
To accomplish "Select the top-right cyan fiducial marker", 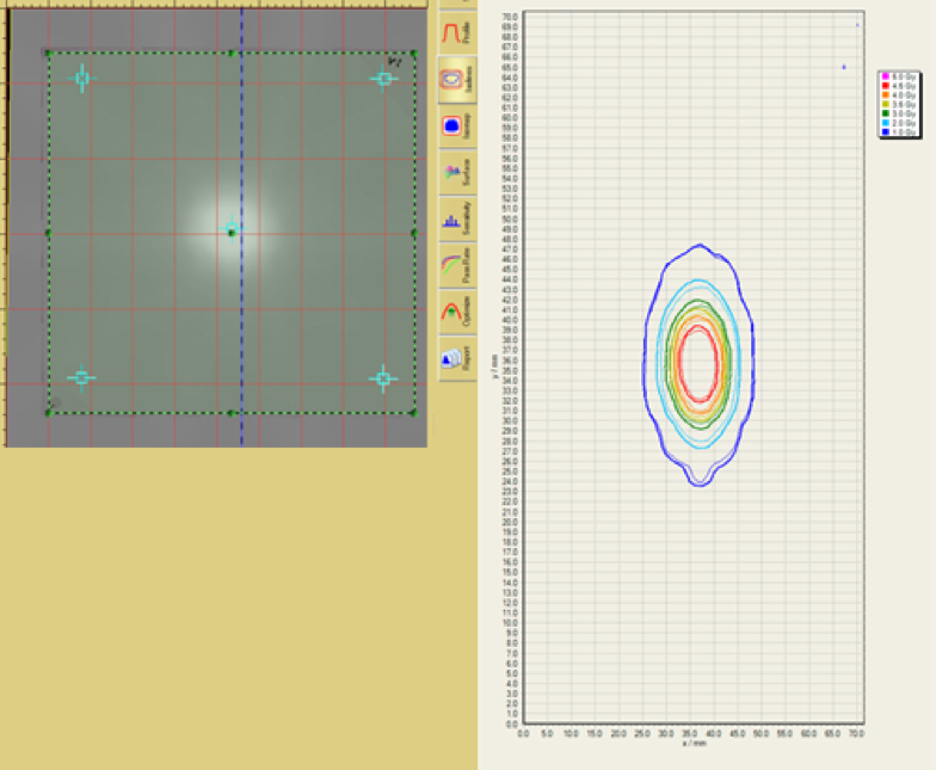I will click(x=384, y=78).
